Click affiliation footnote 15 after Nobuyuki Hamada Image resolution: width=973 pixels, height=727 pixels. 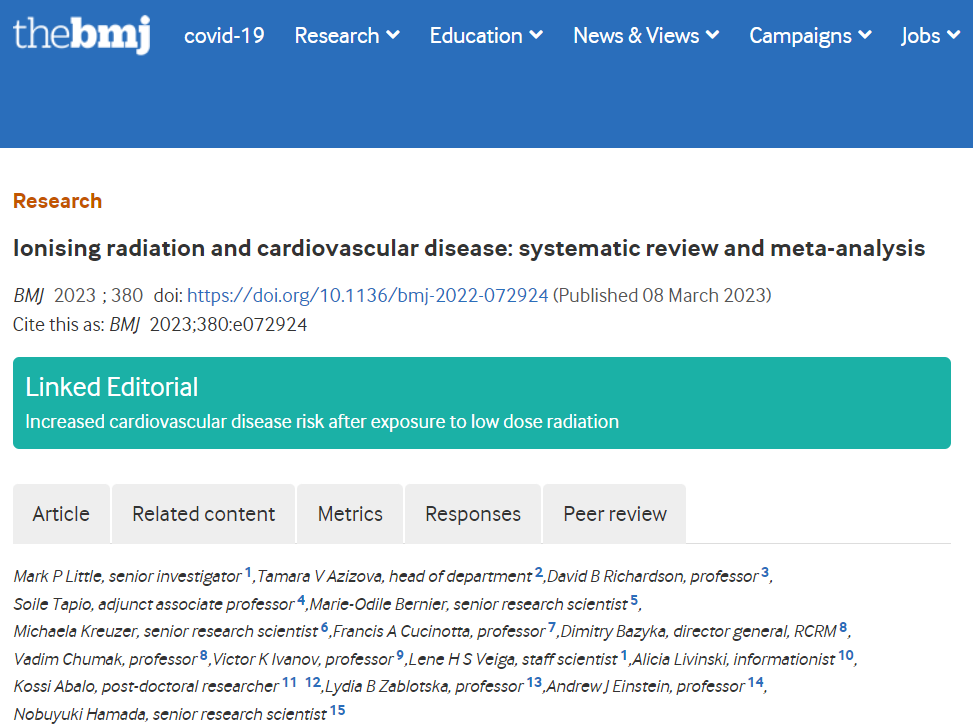[338, 710]
